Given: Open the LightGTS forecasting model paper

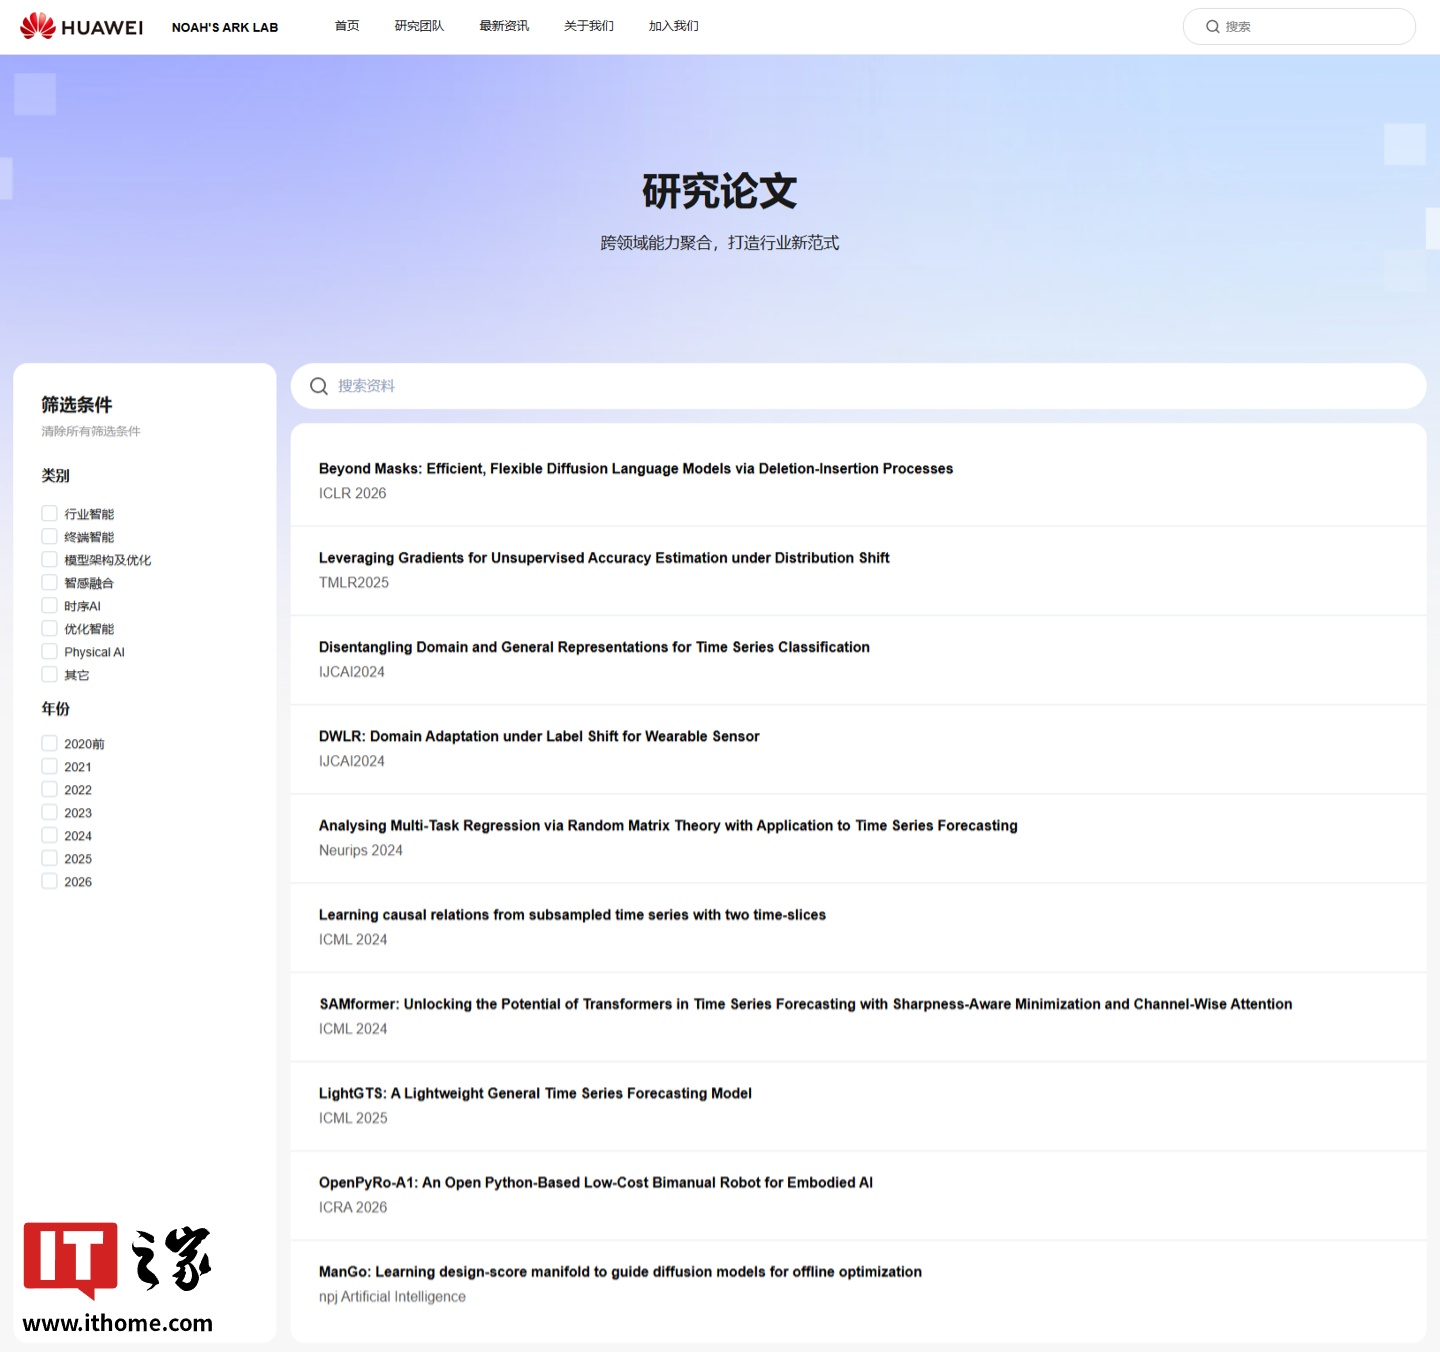Looking at the screenshot, I should (x=535, y=1093).
